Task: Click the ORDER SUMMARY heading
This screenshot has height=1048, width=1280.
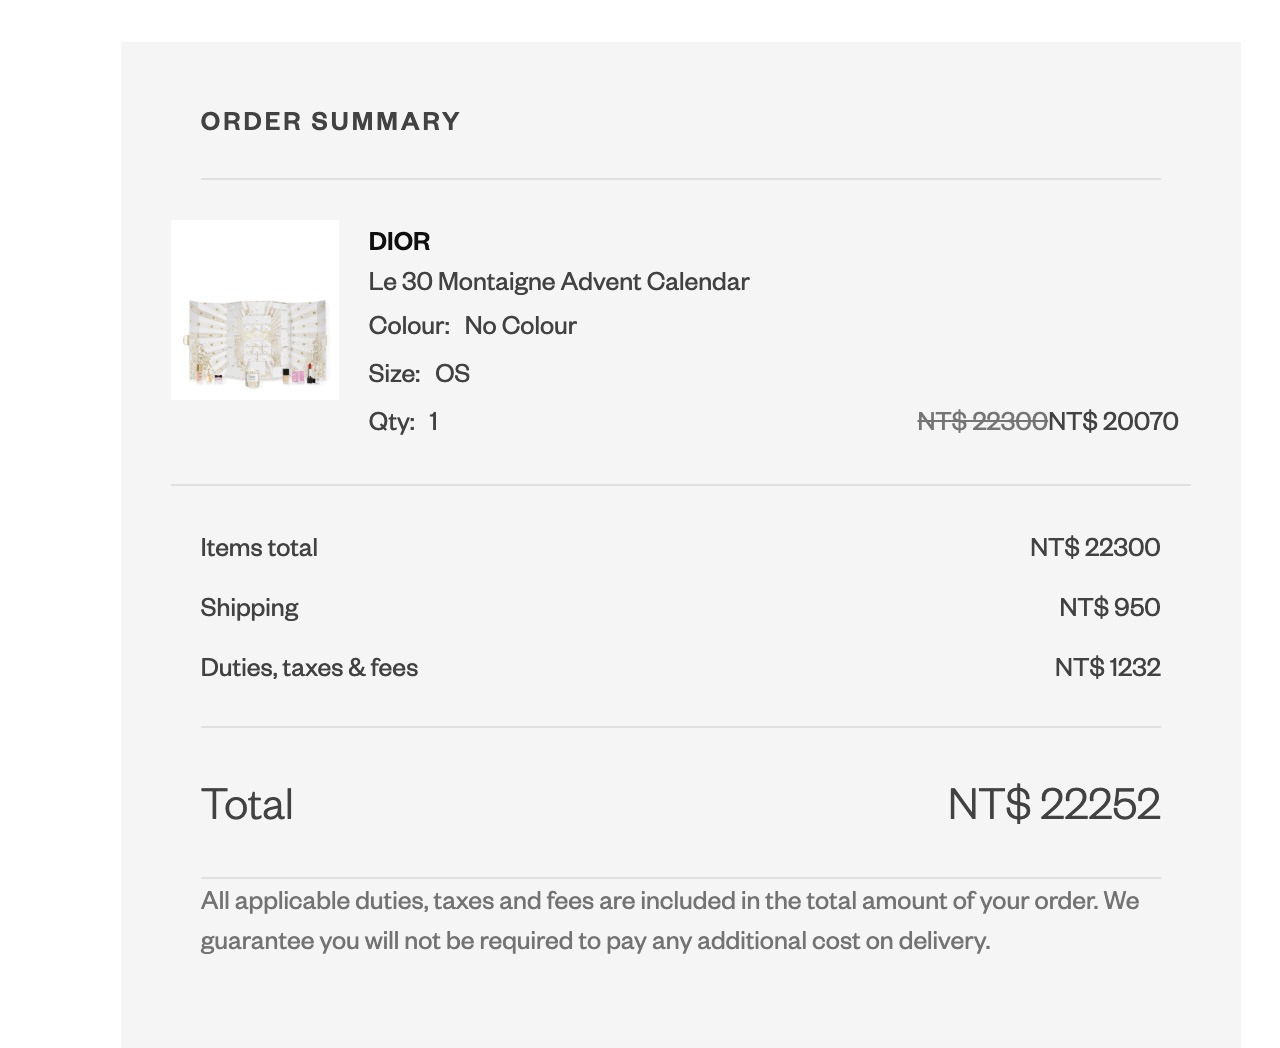Action: click(330, 121)
